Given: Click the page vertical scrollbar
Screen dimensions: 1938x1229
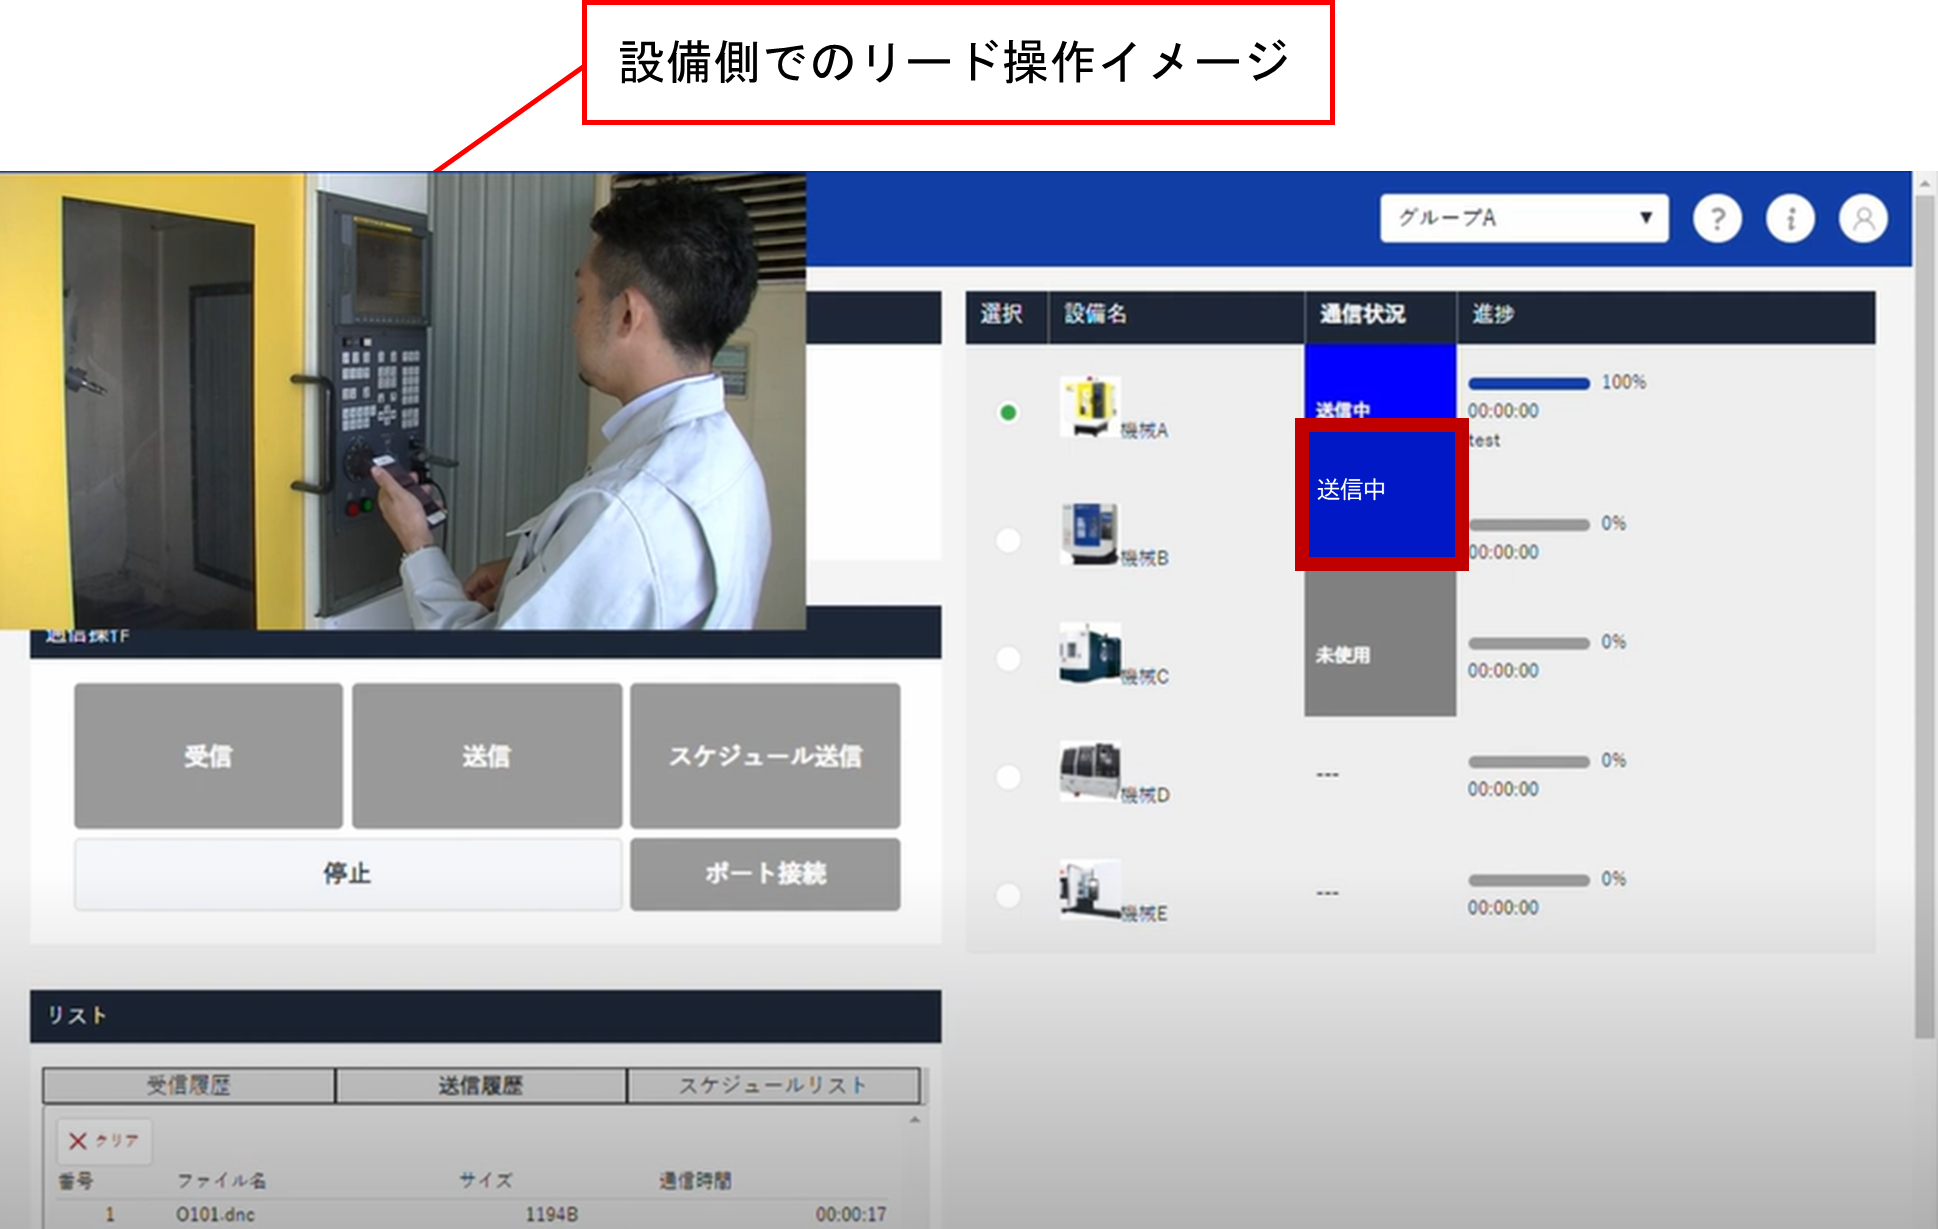Looking at the screenshot, I should [1925, 618].
